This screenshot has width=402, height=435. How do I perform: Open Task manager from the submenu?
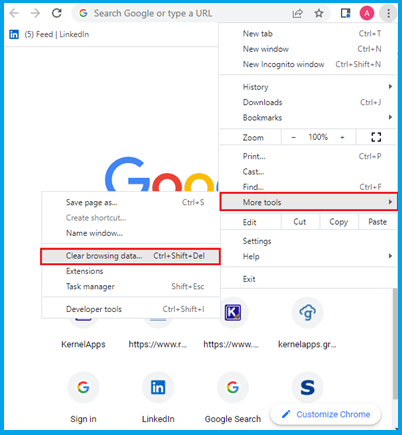click(x=131, y=286)
